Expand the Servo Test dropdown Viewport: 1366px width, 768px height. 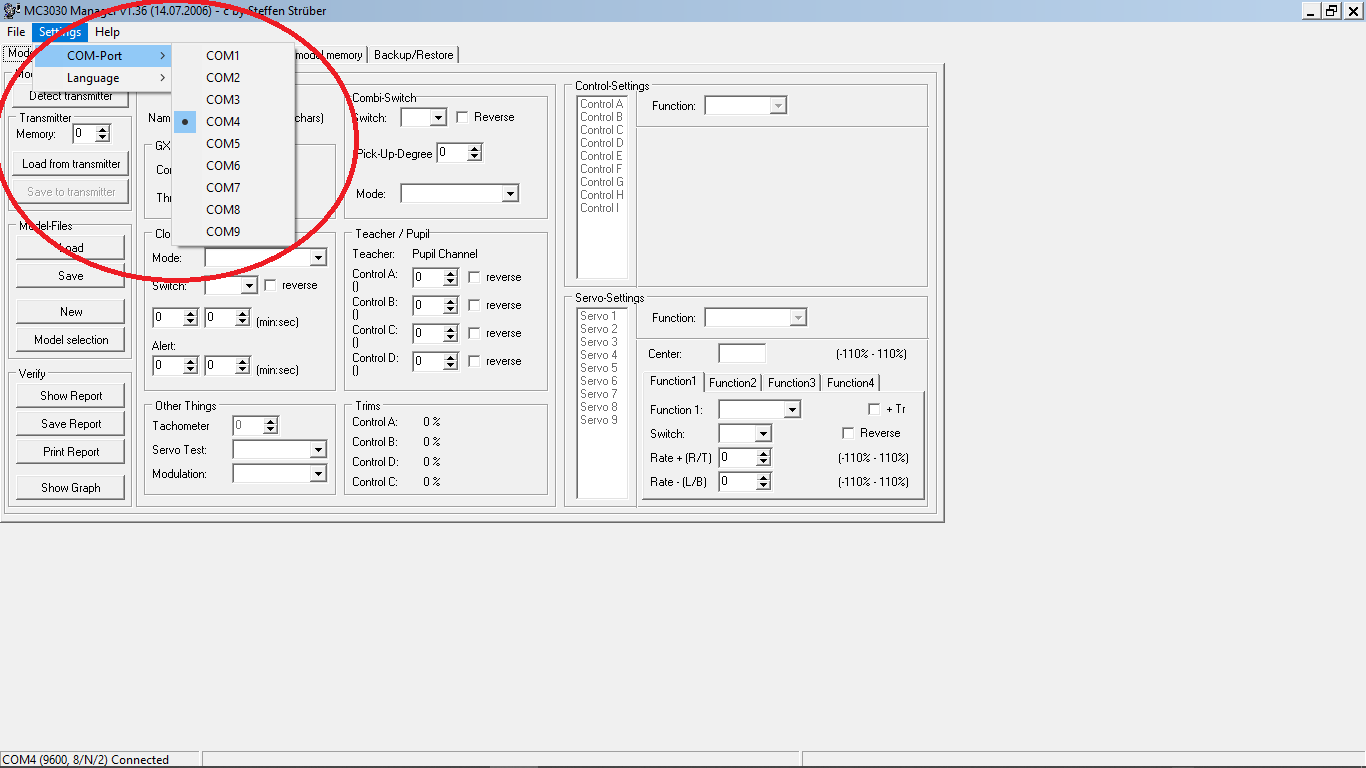coord(318,450)
